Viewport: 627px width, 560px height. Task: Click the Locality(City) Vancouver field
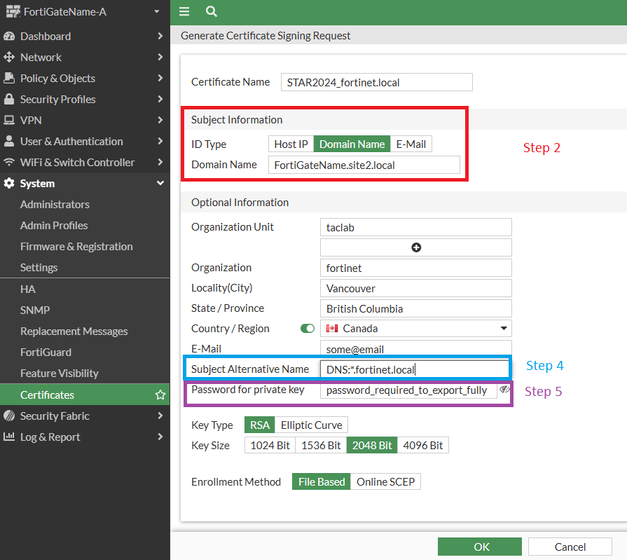click(x=416, y=288)
